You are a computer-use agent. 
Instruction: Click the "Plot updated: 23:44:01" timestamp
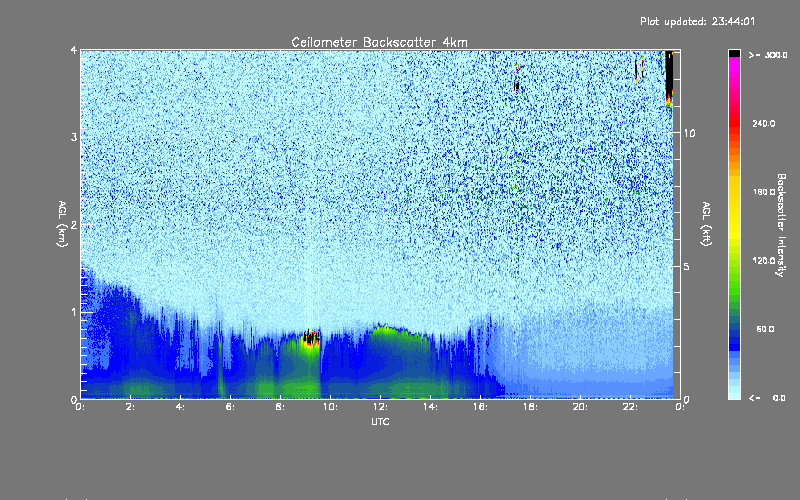697,21
